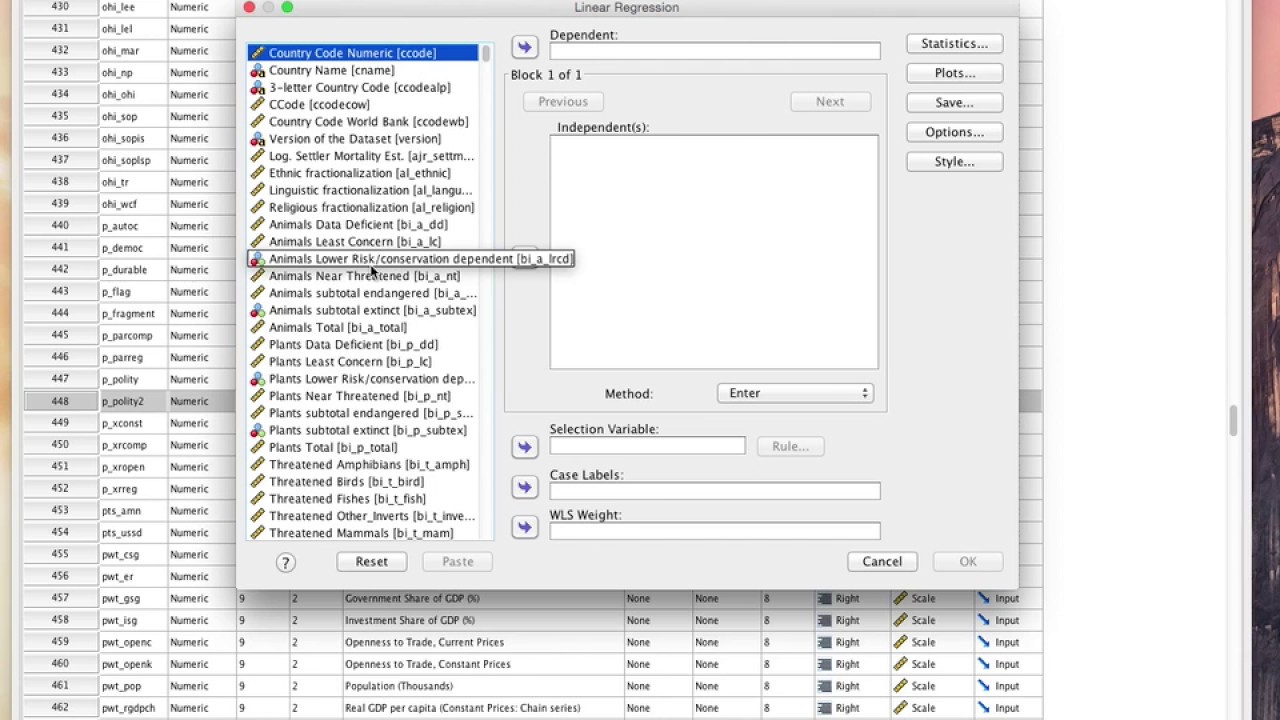Image resolution: width=1280 pixels, height=720 pixels.
Task: Open the help question mark button
Action: click(x=285, y=562)
